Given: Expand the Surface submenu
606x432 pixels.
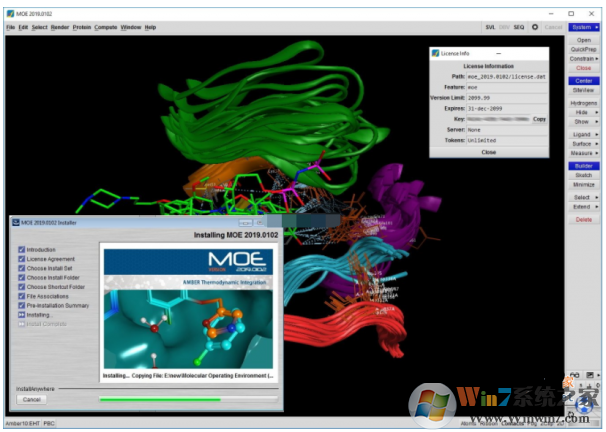Looking at the screenshot, I should click(x=584, y=144).
